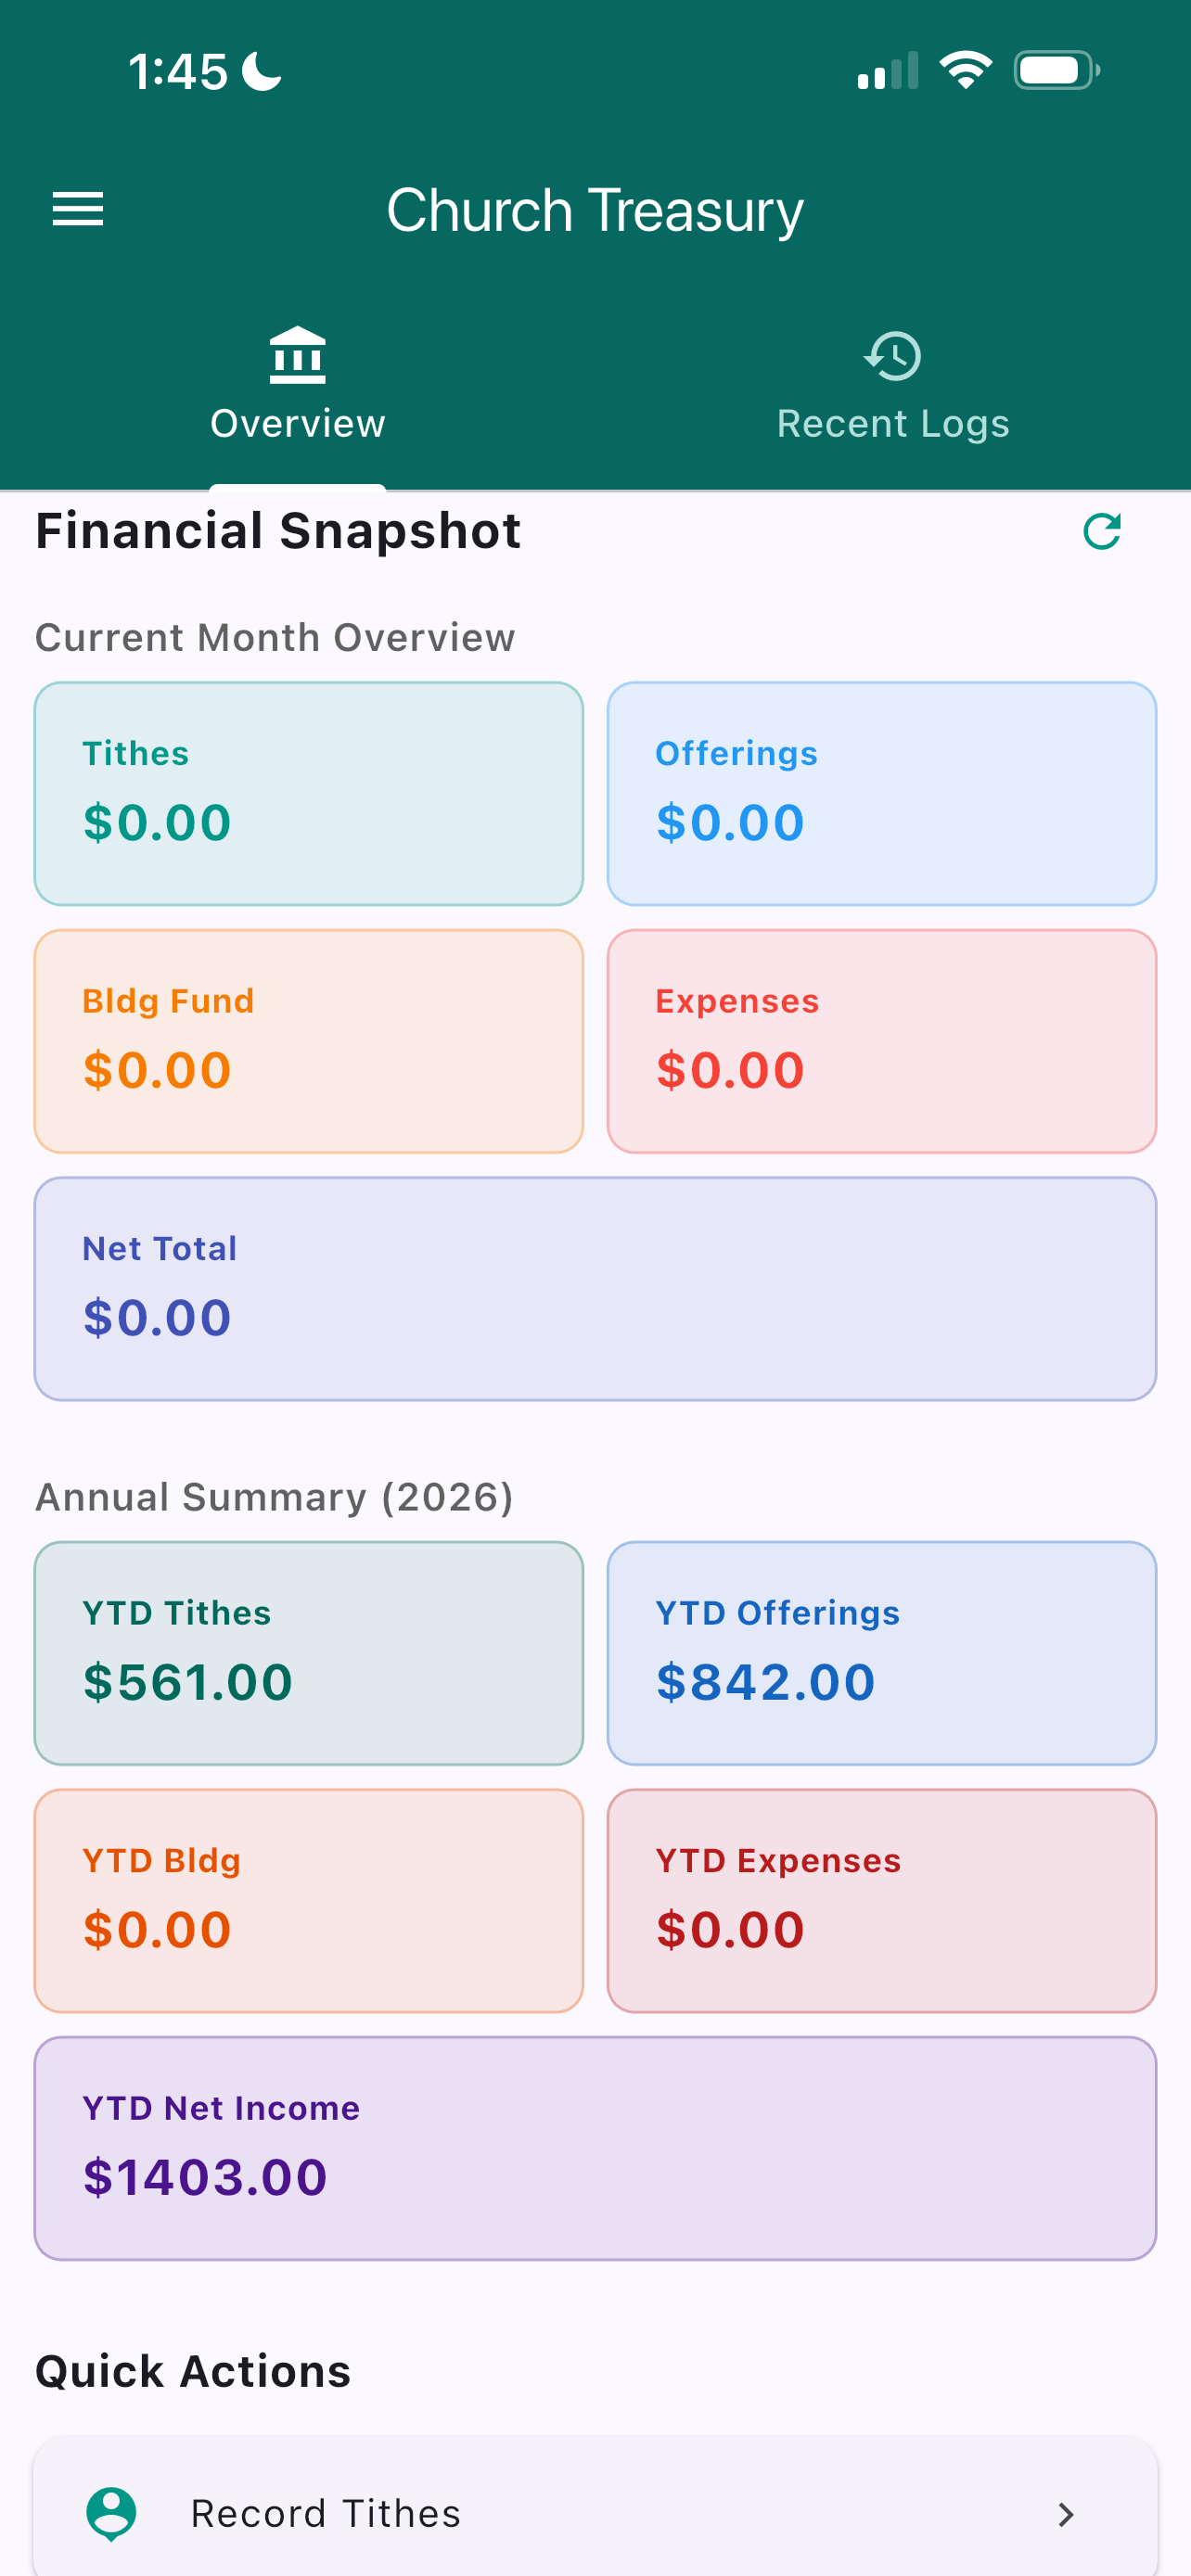
Task: Tap the Bldg Fund card
Action: [309, 1041]
